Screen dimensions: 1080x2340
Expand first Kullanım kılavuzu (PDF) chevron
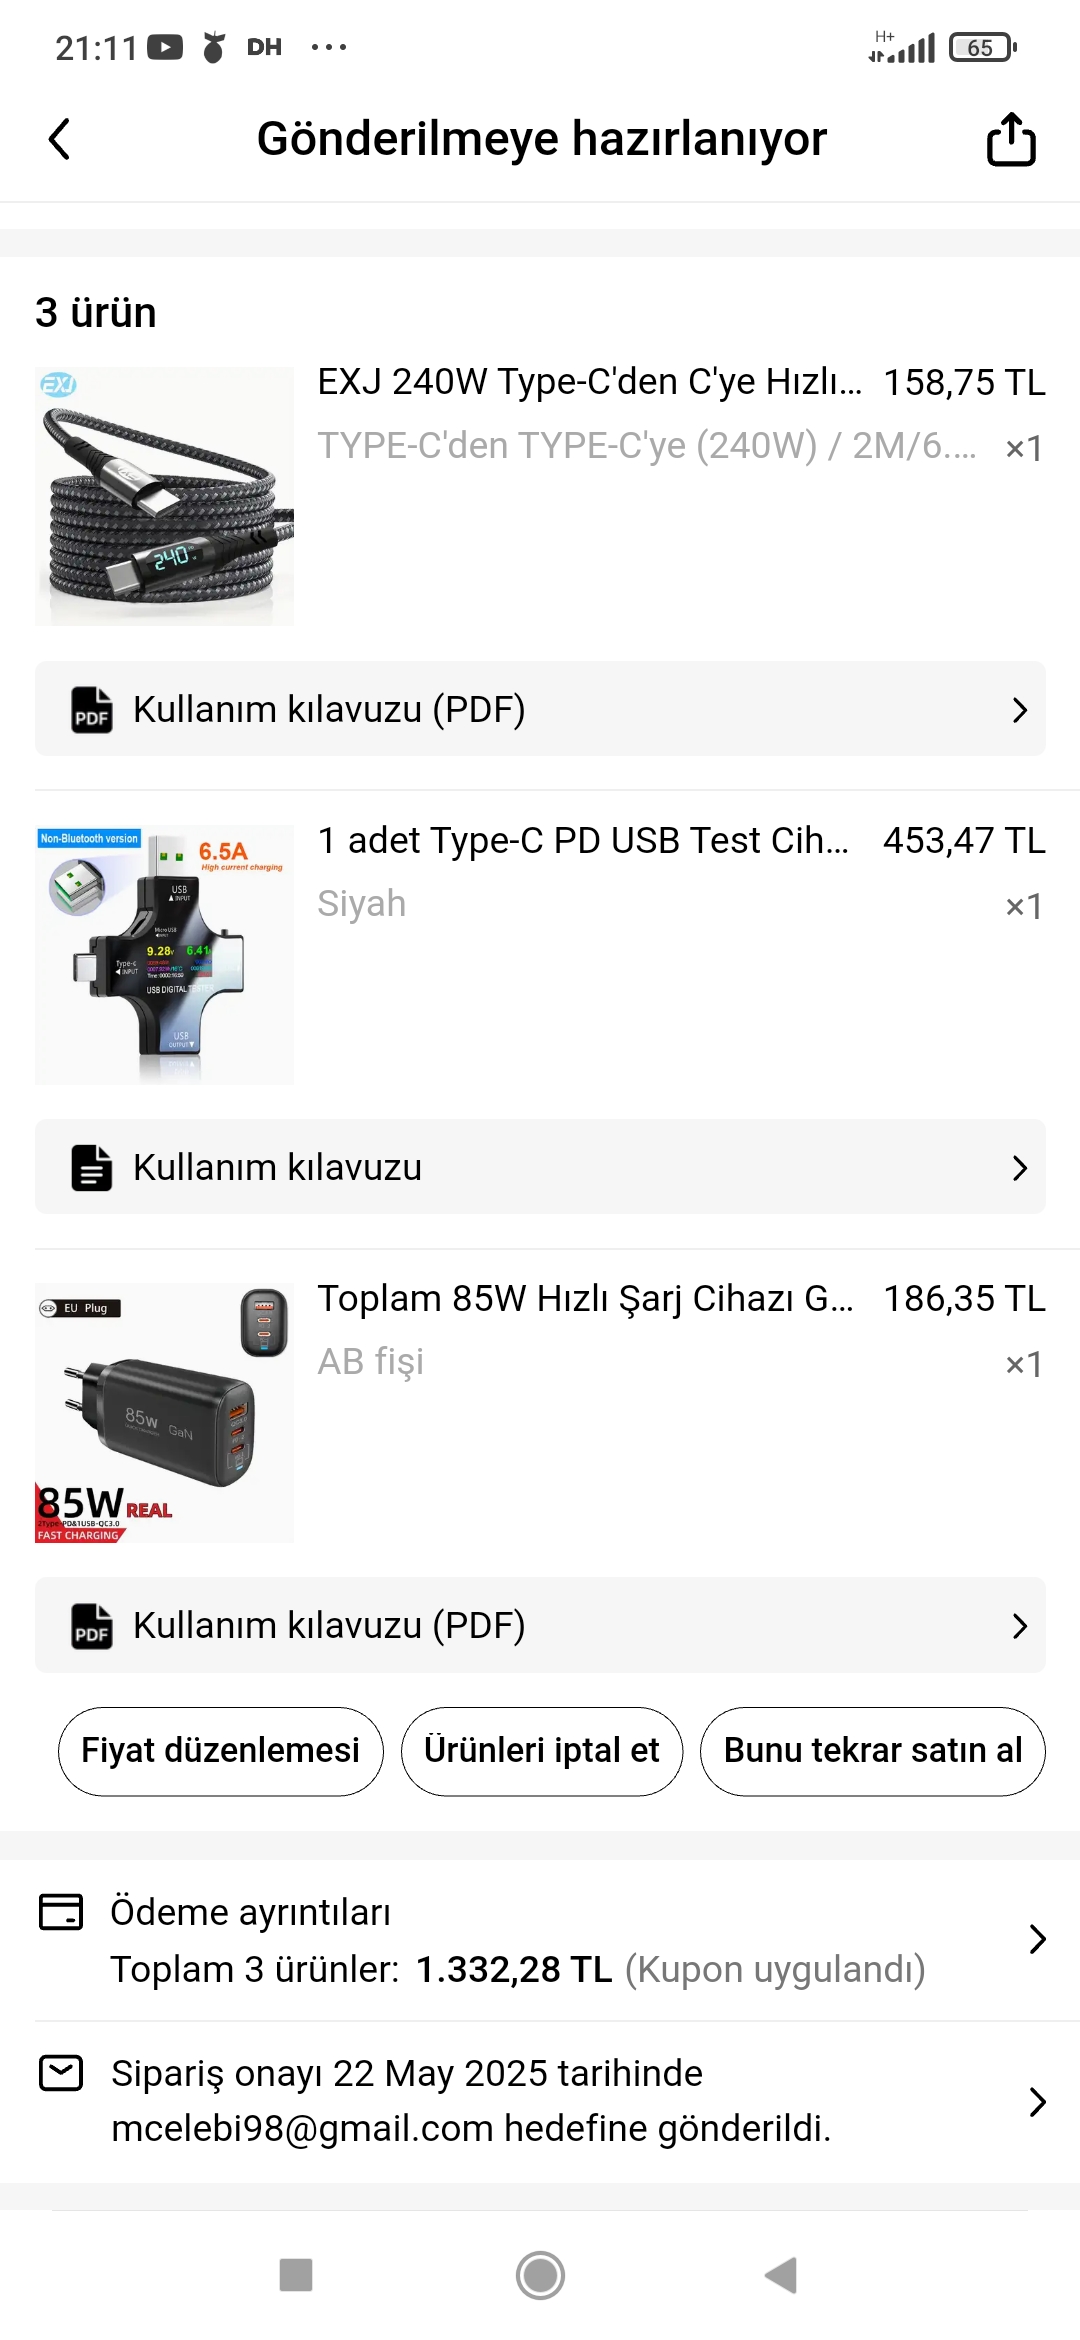(x=1019, y=710)
